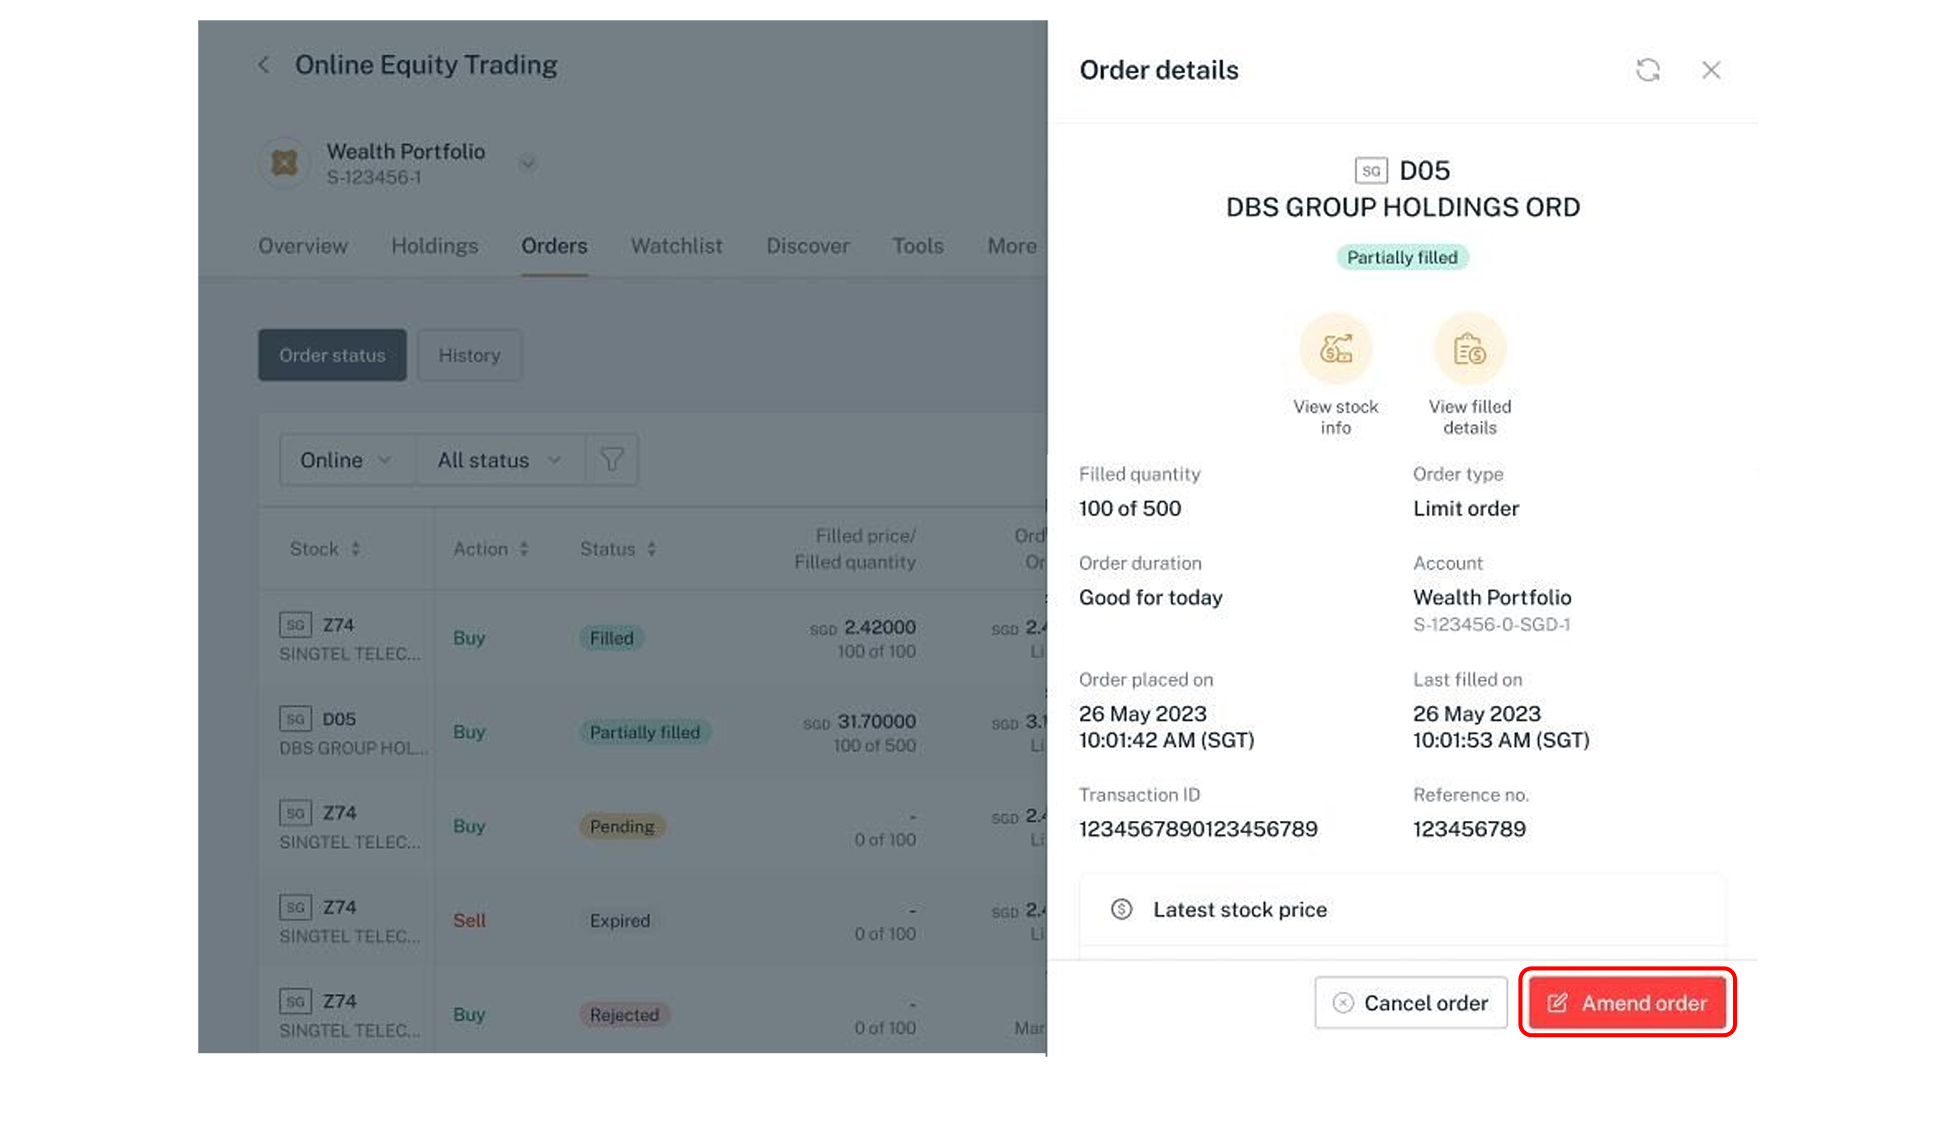Select the D05 DBS GROUP order row
This screenshot has width=1953, height=1125.
(x=652, y=732)
